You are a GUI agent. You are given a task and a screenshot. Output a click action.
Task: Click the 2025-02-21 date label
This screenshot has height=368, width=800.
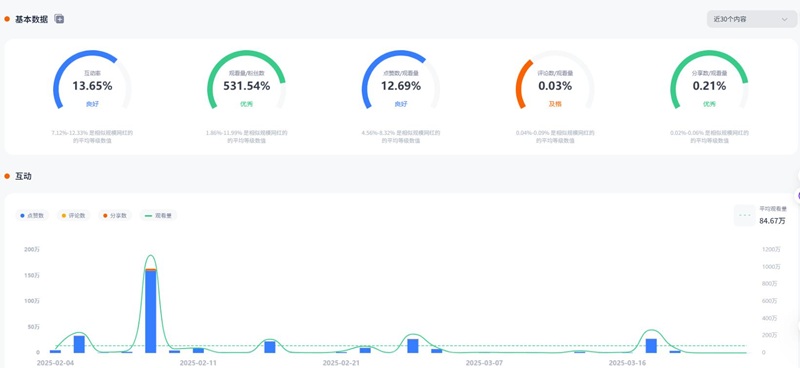(x=341, y=363)
